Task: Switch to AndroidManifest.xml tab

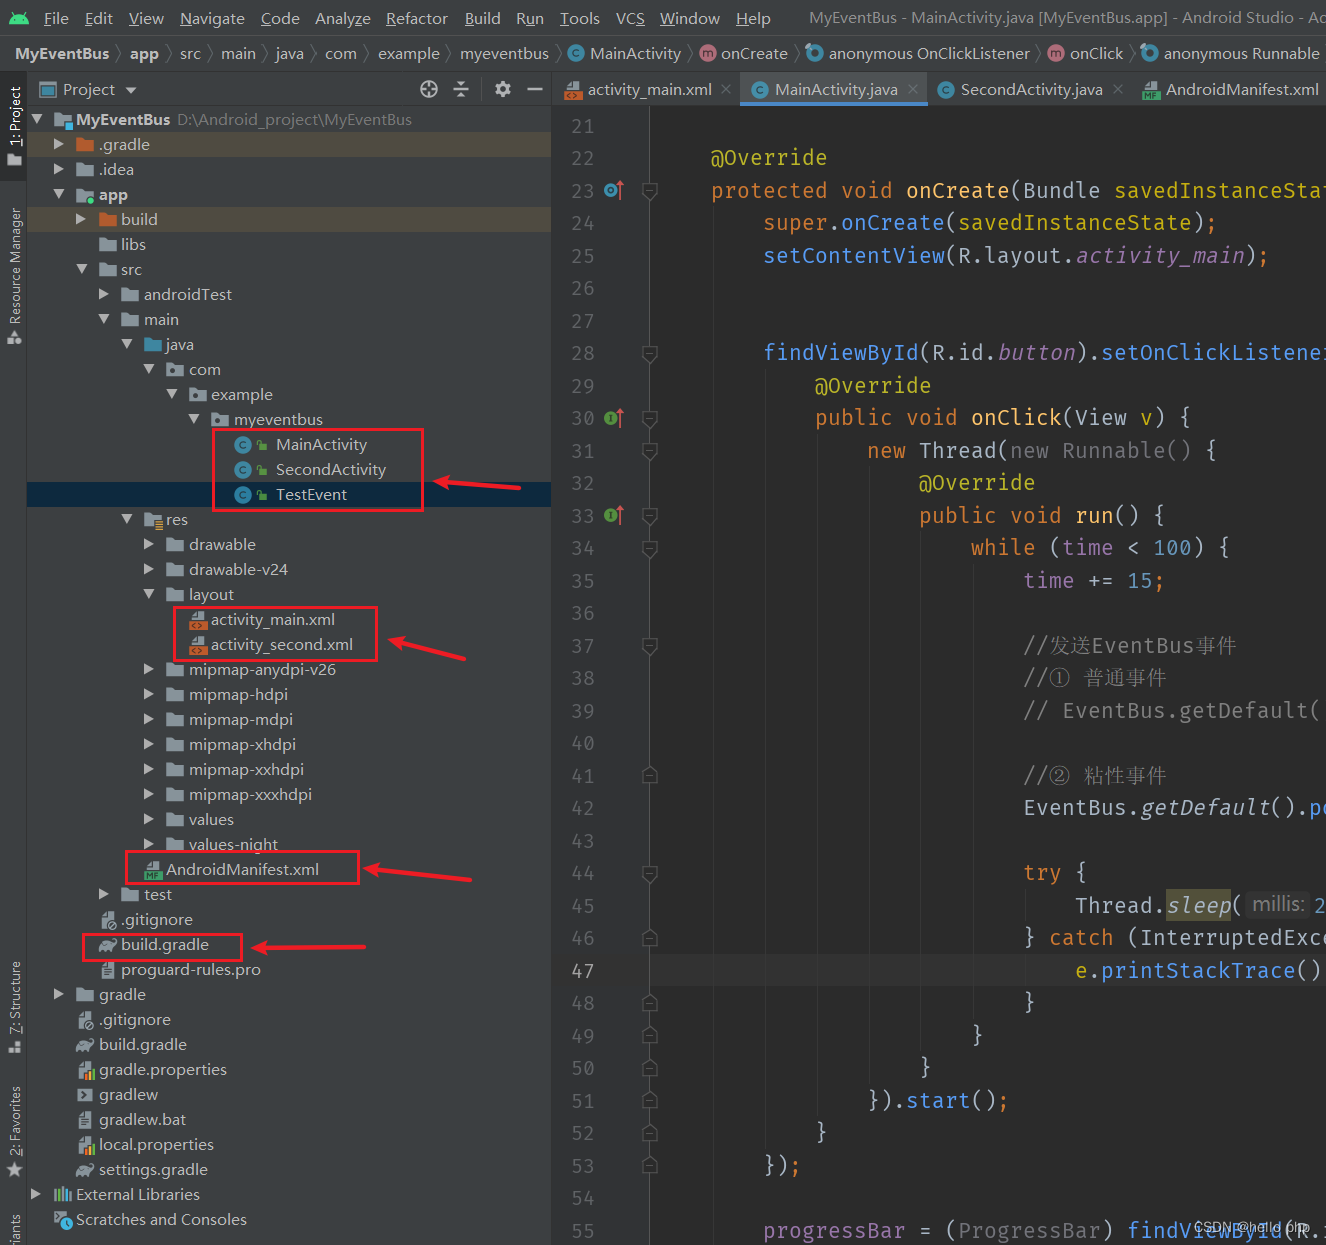Action: 1231,89
